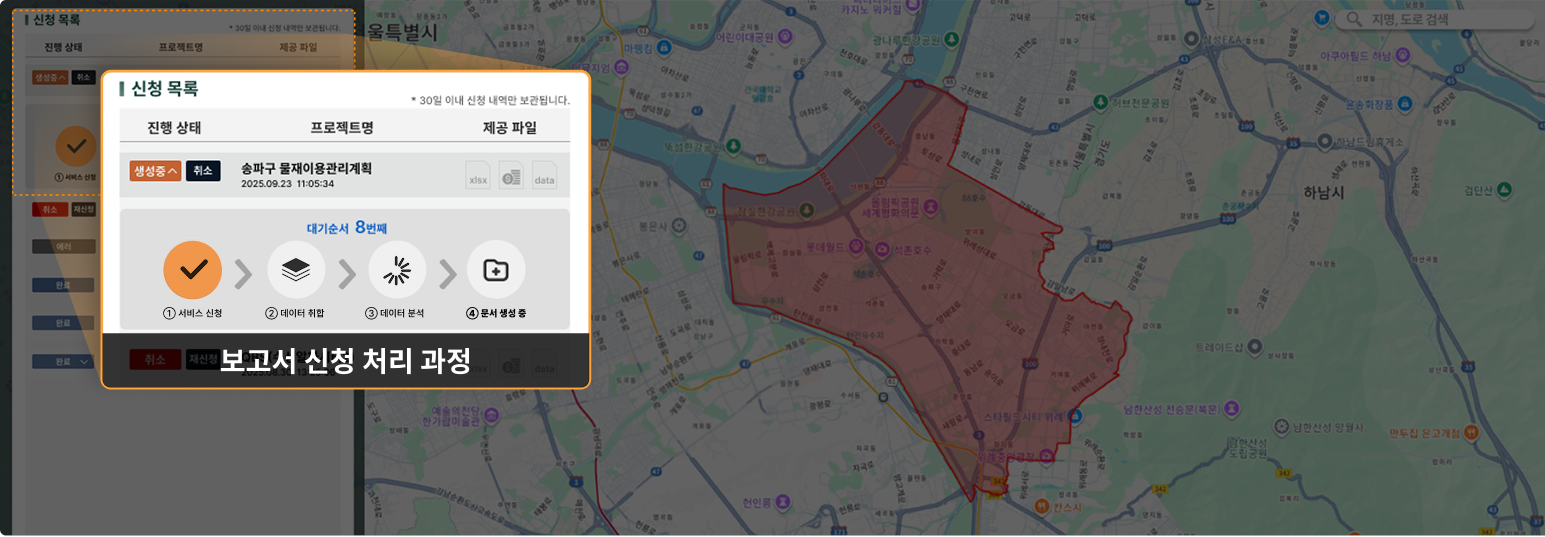Click the orange checkmark service request step

192,270
